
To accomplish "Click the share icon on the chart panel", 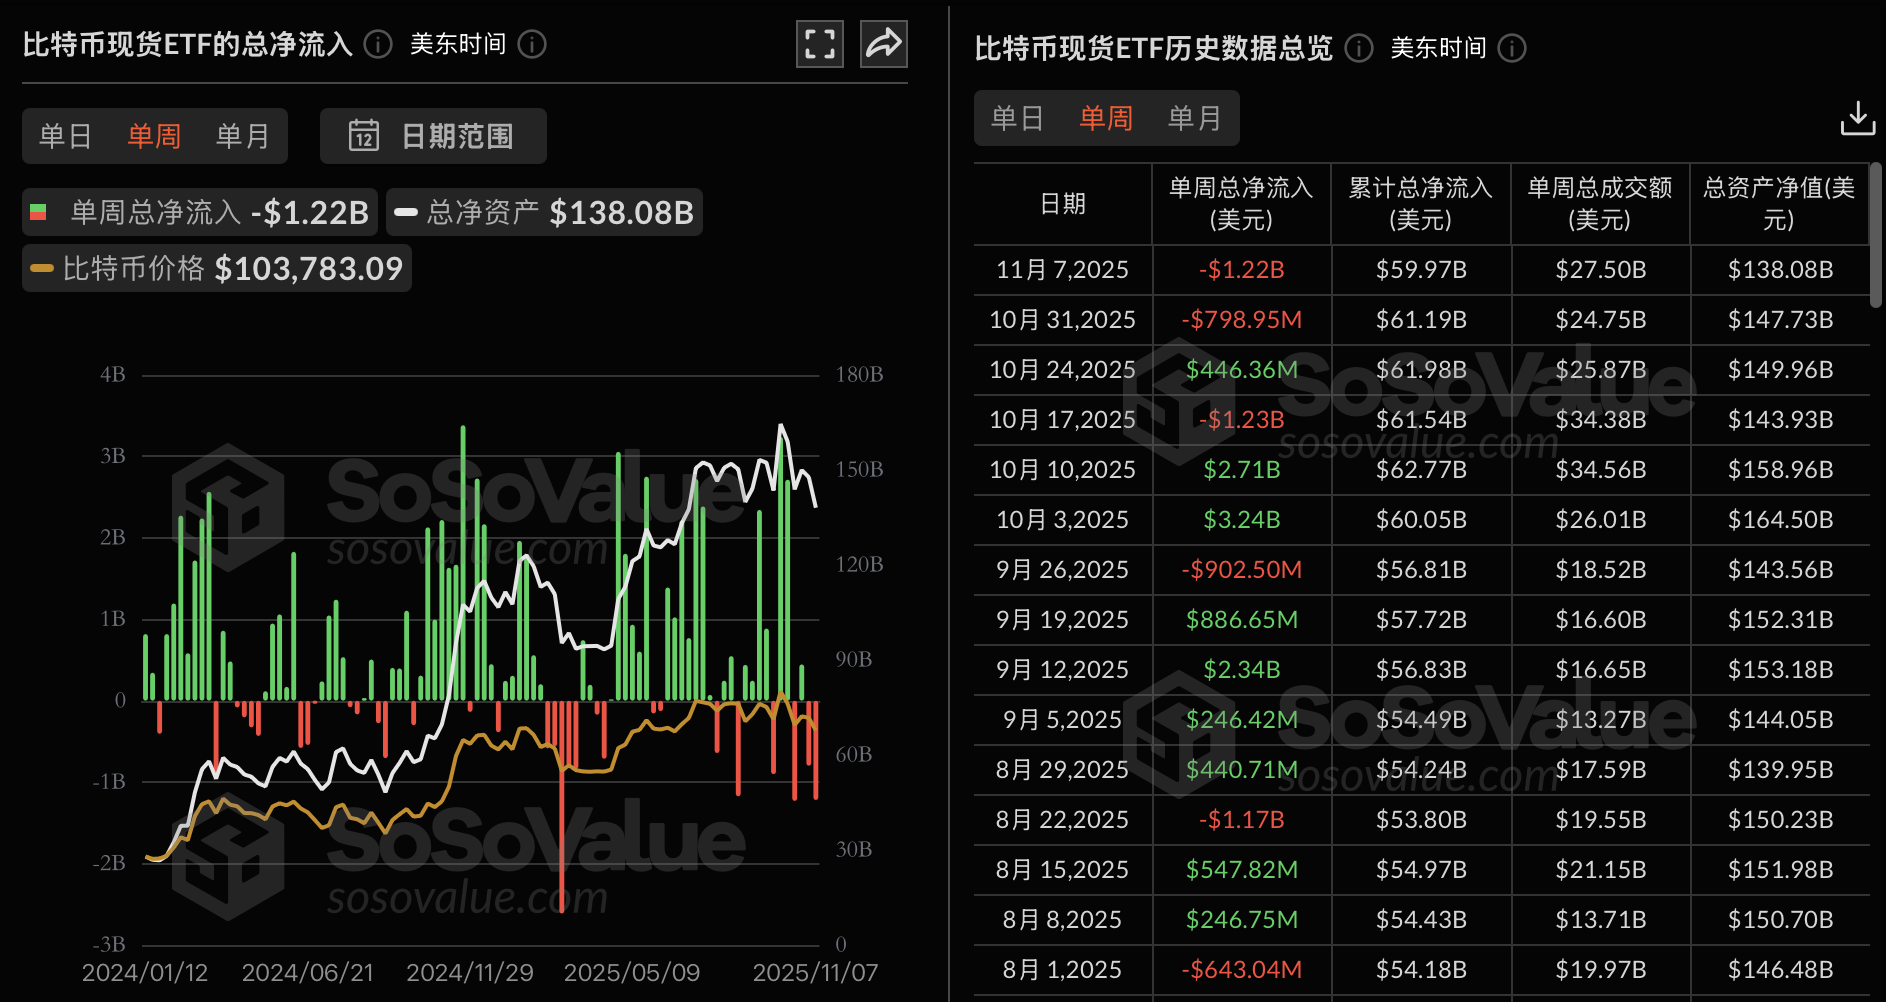I will coord(883,44).
